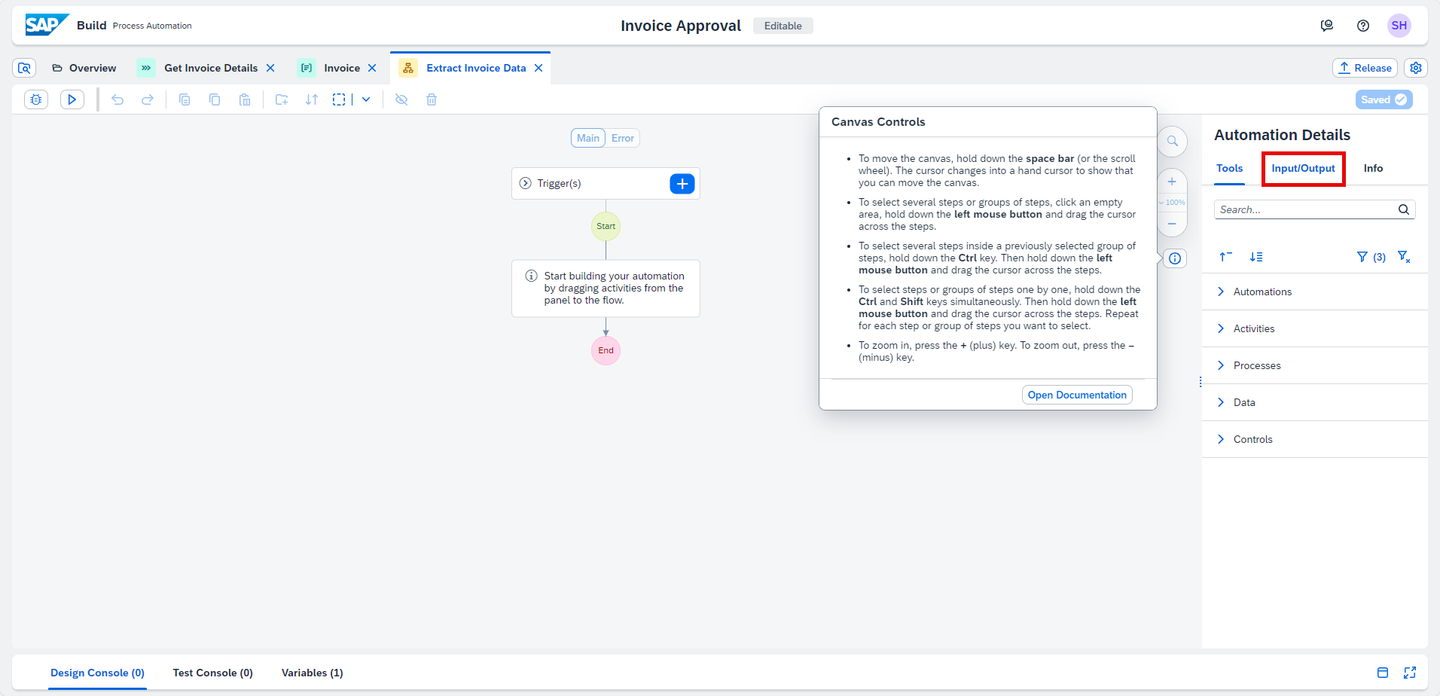
Task: Click the clear filters icon
Action: point(1404,257)
